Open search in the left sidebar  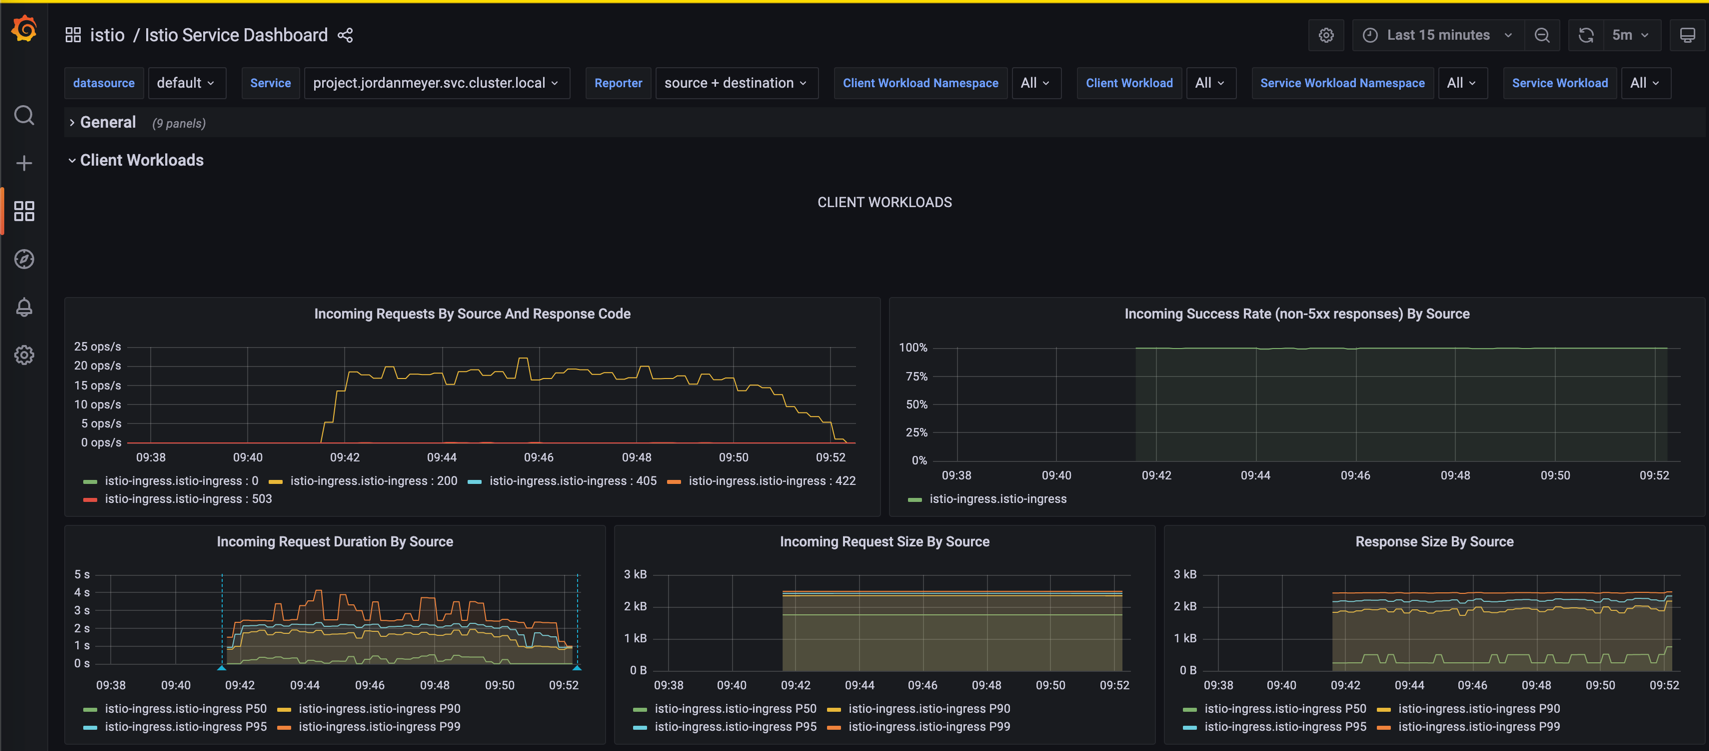pyautogui.click(x=24, y=115)
